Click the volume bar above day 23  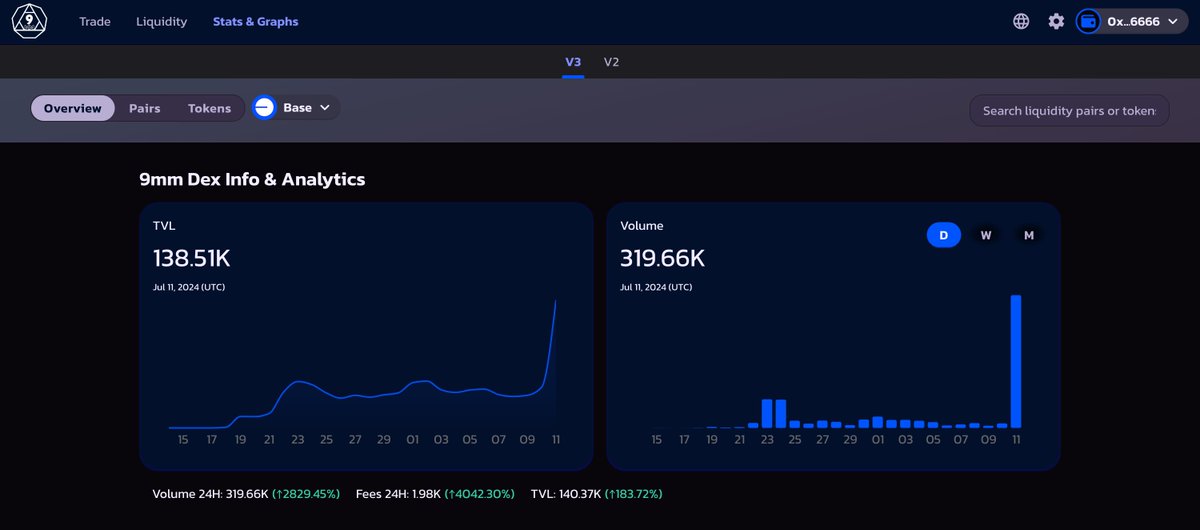[x=767, y=414]
